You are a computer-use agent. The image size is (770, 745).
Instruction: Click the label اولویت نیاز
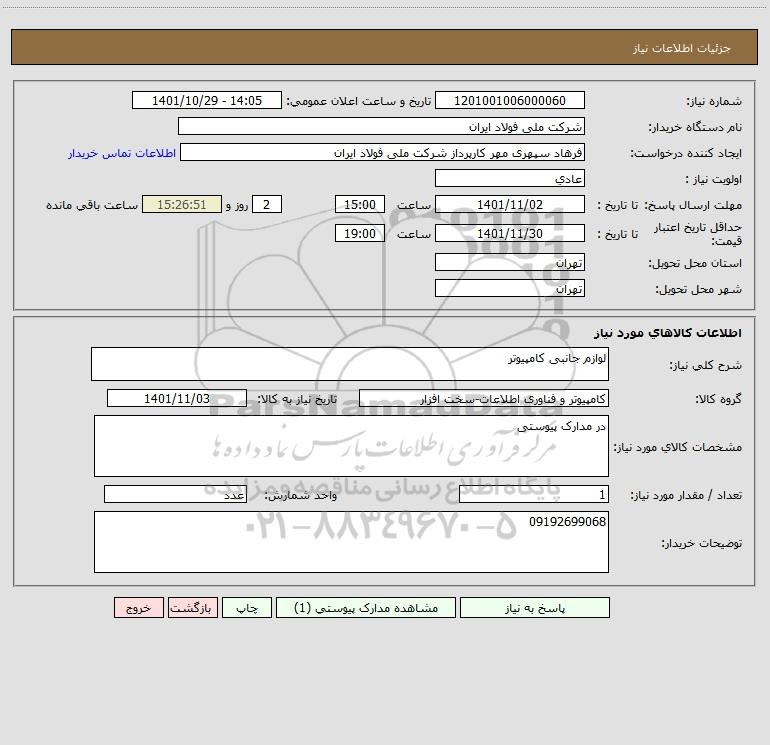714,179
